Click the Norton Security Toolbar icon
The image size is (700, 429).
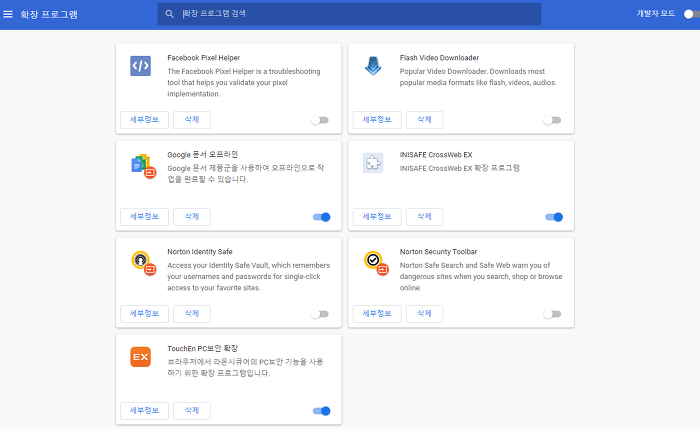376,263
